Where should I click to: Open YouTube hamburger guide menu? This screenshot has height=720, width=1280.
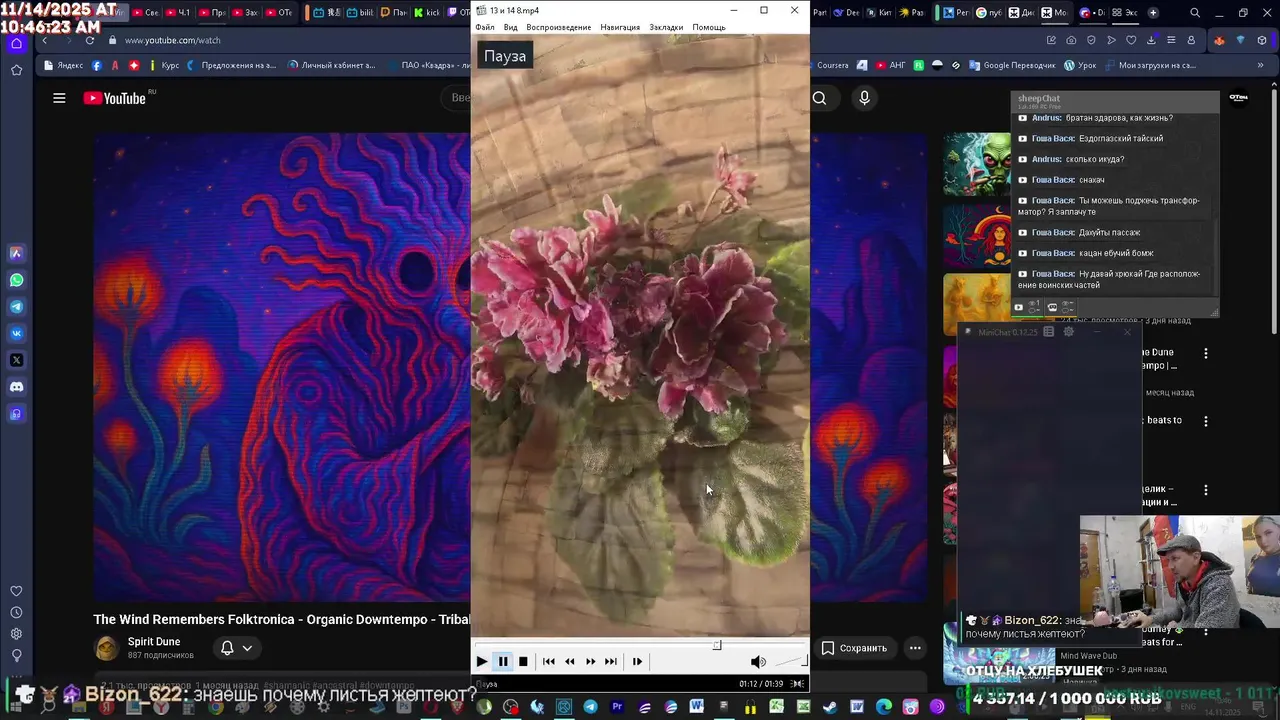coord(59,98)
